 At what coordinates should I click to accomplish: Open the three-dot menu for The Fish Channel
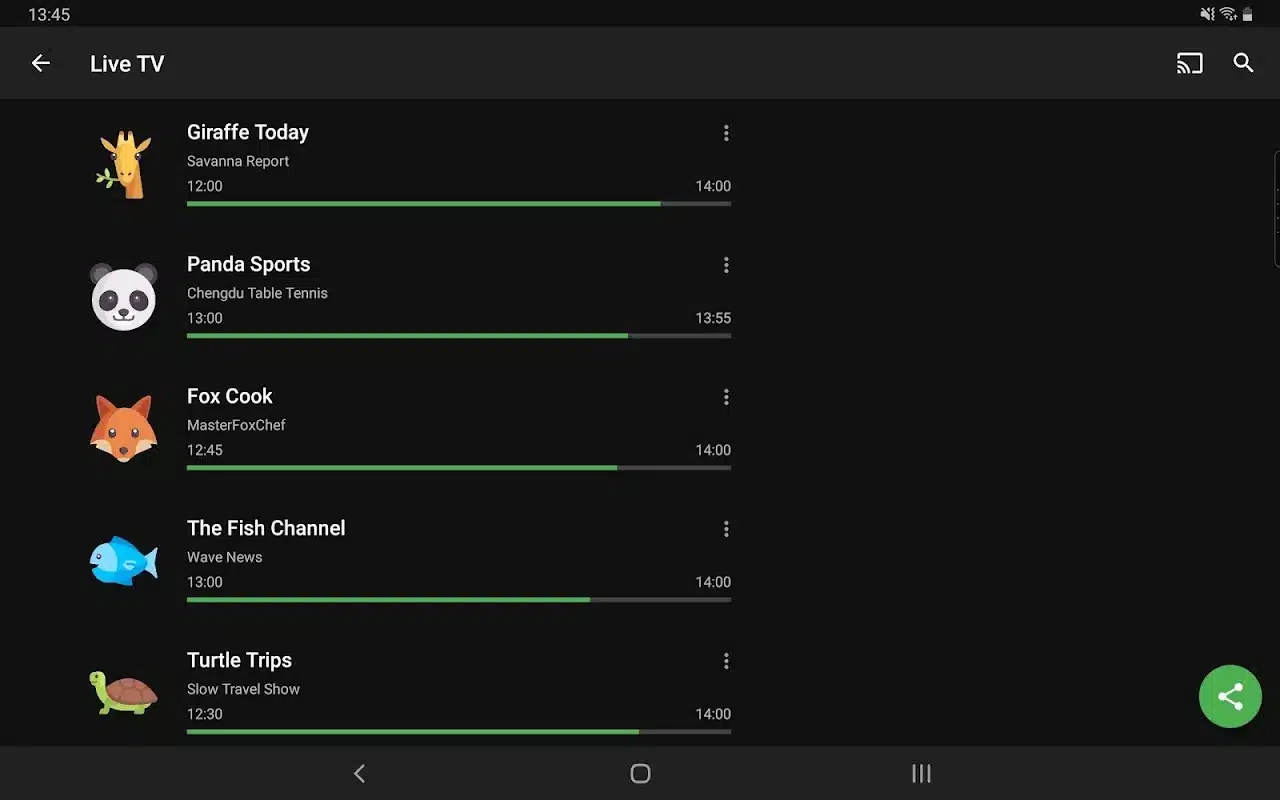pos(726,529)
